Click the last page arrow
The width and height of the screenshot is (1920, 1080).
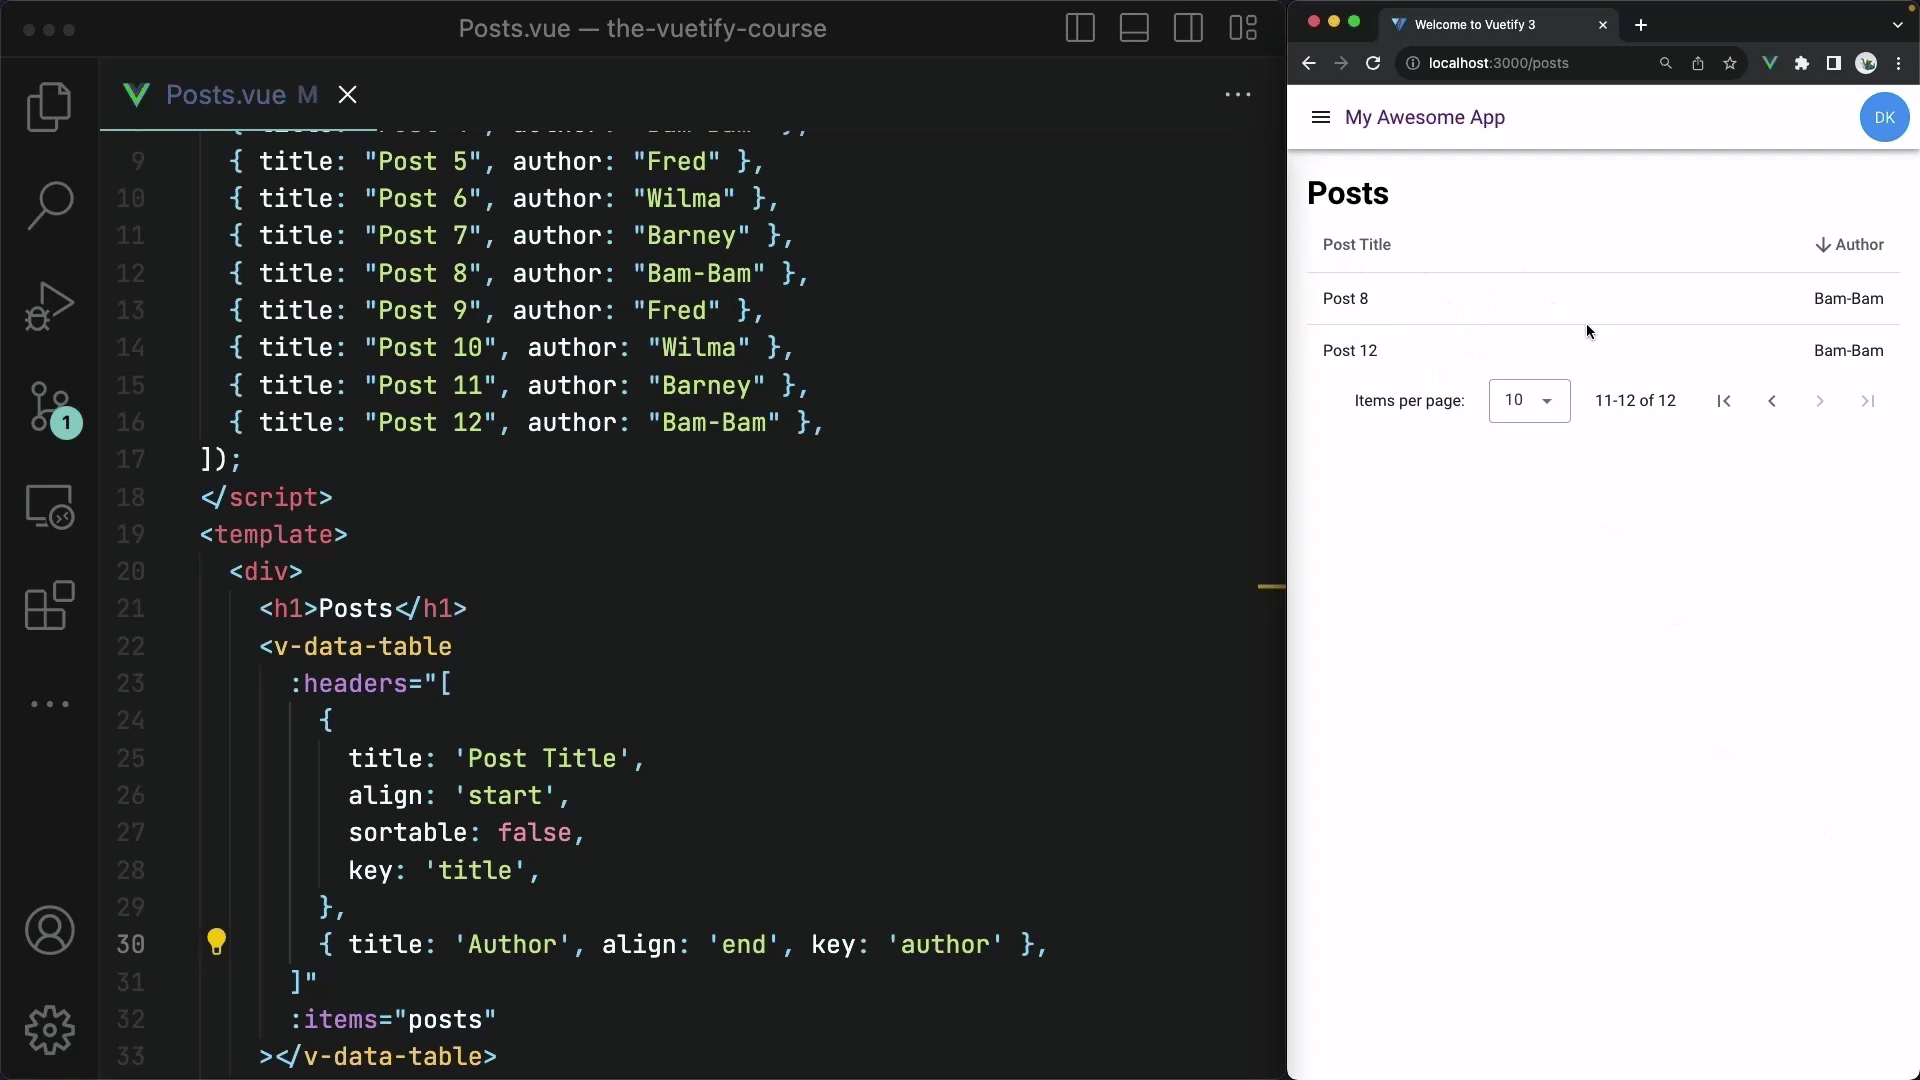click(1868, 401)
